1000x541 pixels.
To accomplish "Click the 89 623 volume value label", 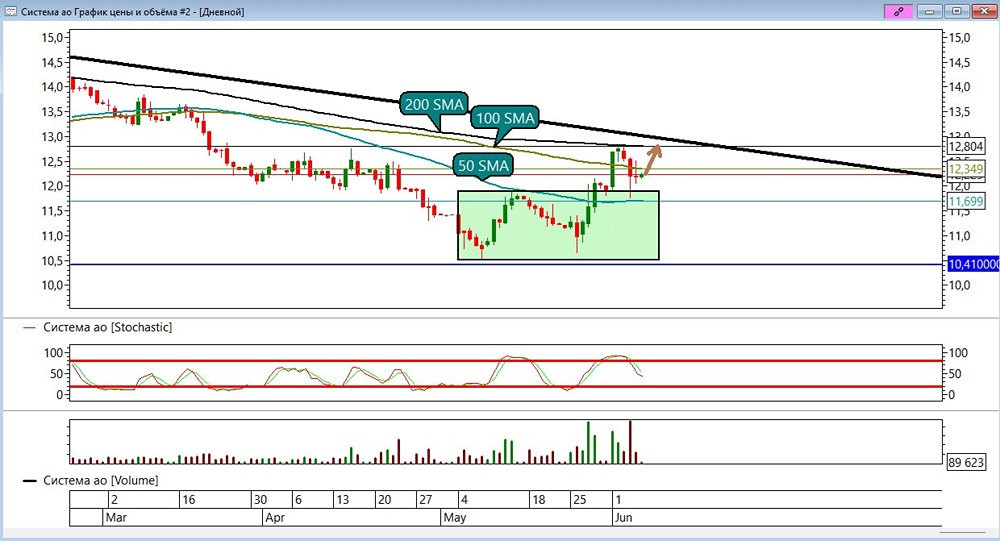I will click(x=966, y=463).
